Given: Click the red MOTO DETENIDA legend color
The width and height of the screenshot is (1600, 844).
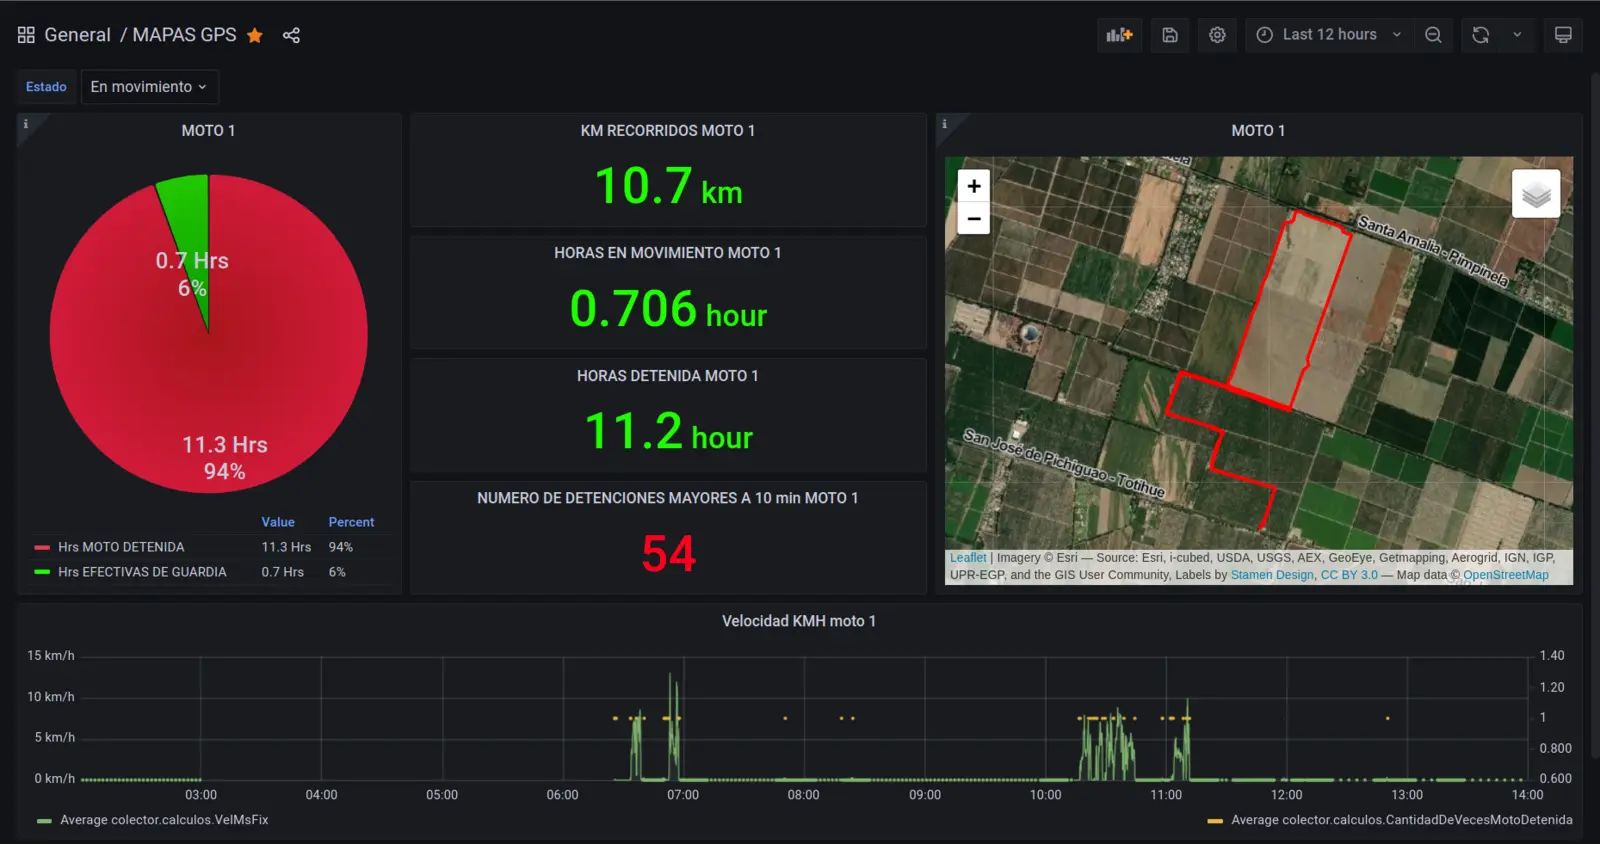Looking at the screenshot, I should (42, 547).
